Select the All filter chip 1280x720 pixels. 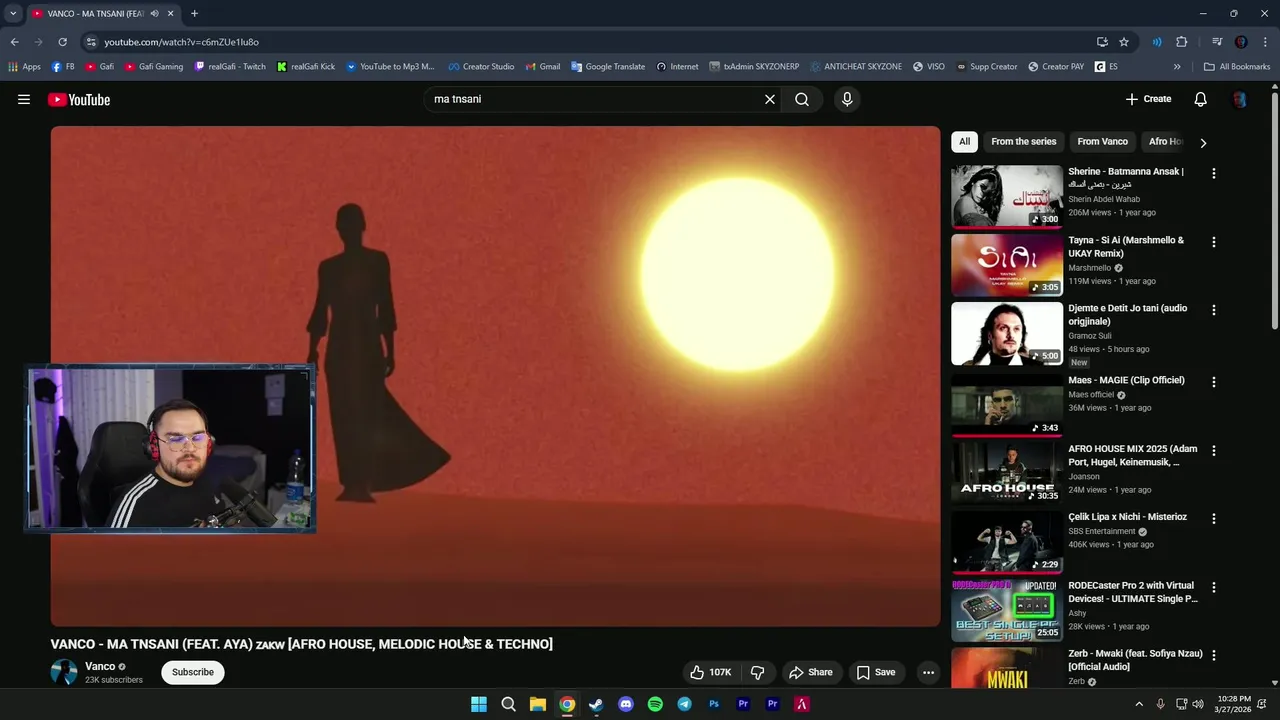click(x=964, y=141)
